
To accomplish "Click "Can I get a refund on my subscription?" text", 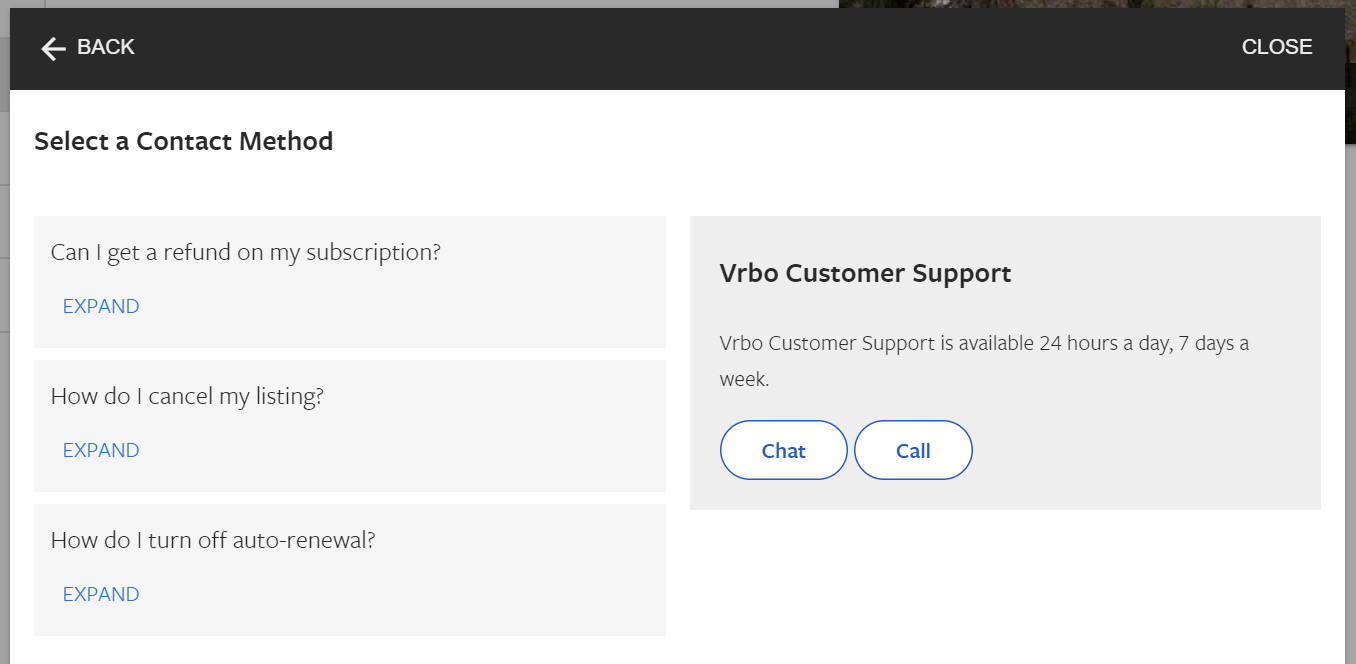I will pyautogui.click(x=245, y=252).
